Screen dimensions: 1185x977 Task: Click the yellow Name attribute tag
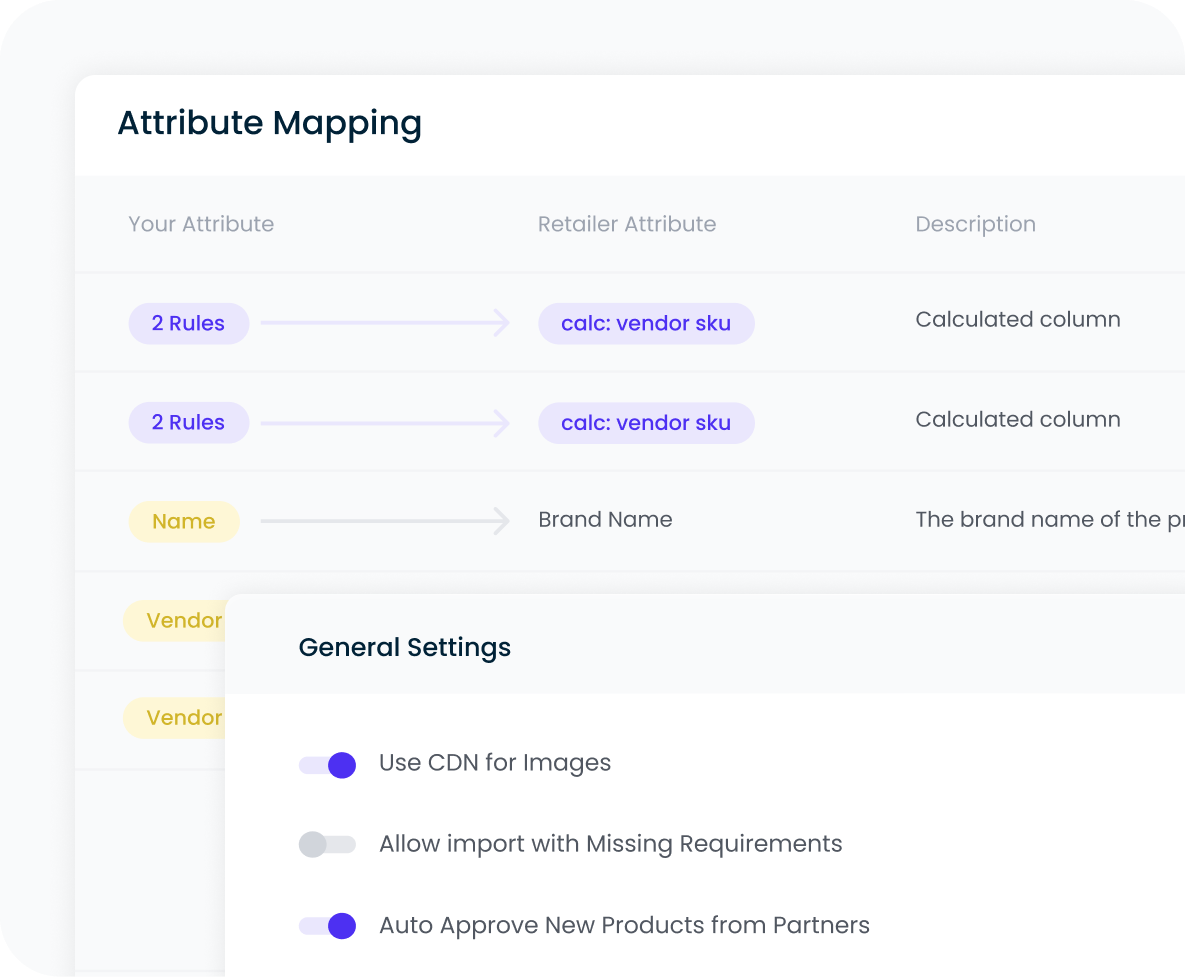[184, 521]
